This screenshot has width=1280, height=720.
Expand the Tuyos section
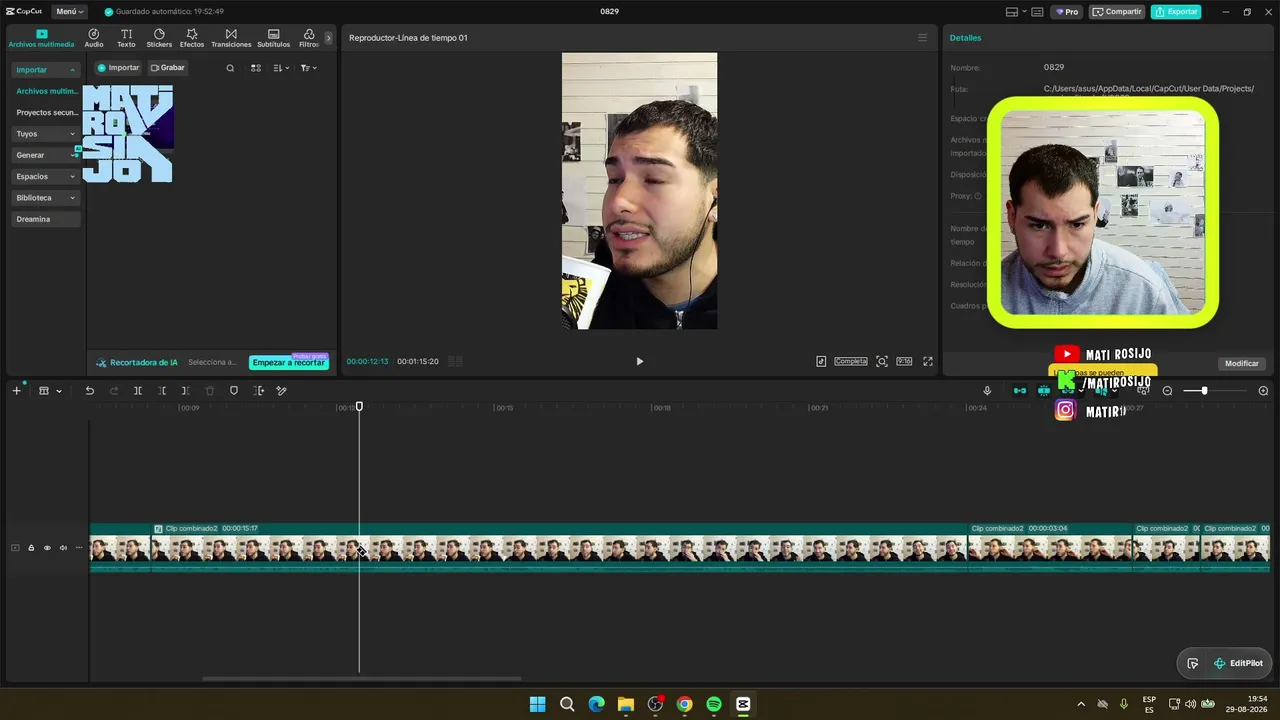pyautogui.click(x=46, y=134)
